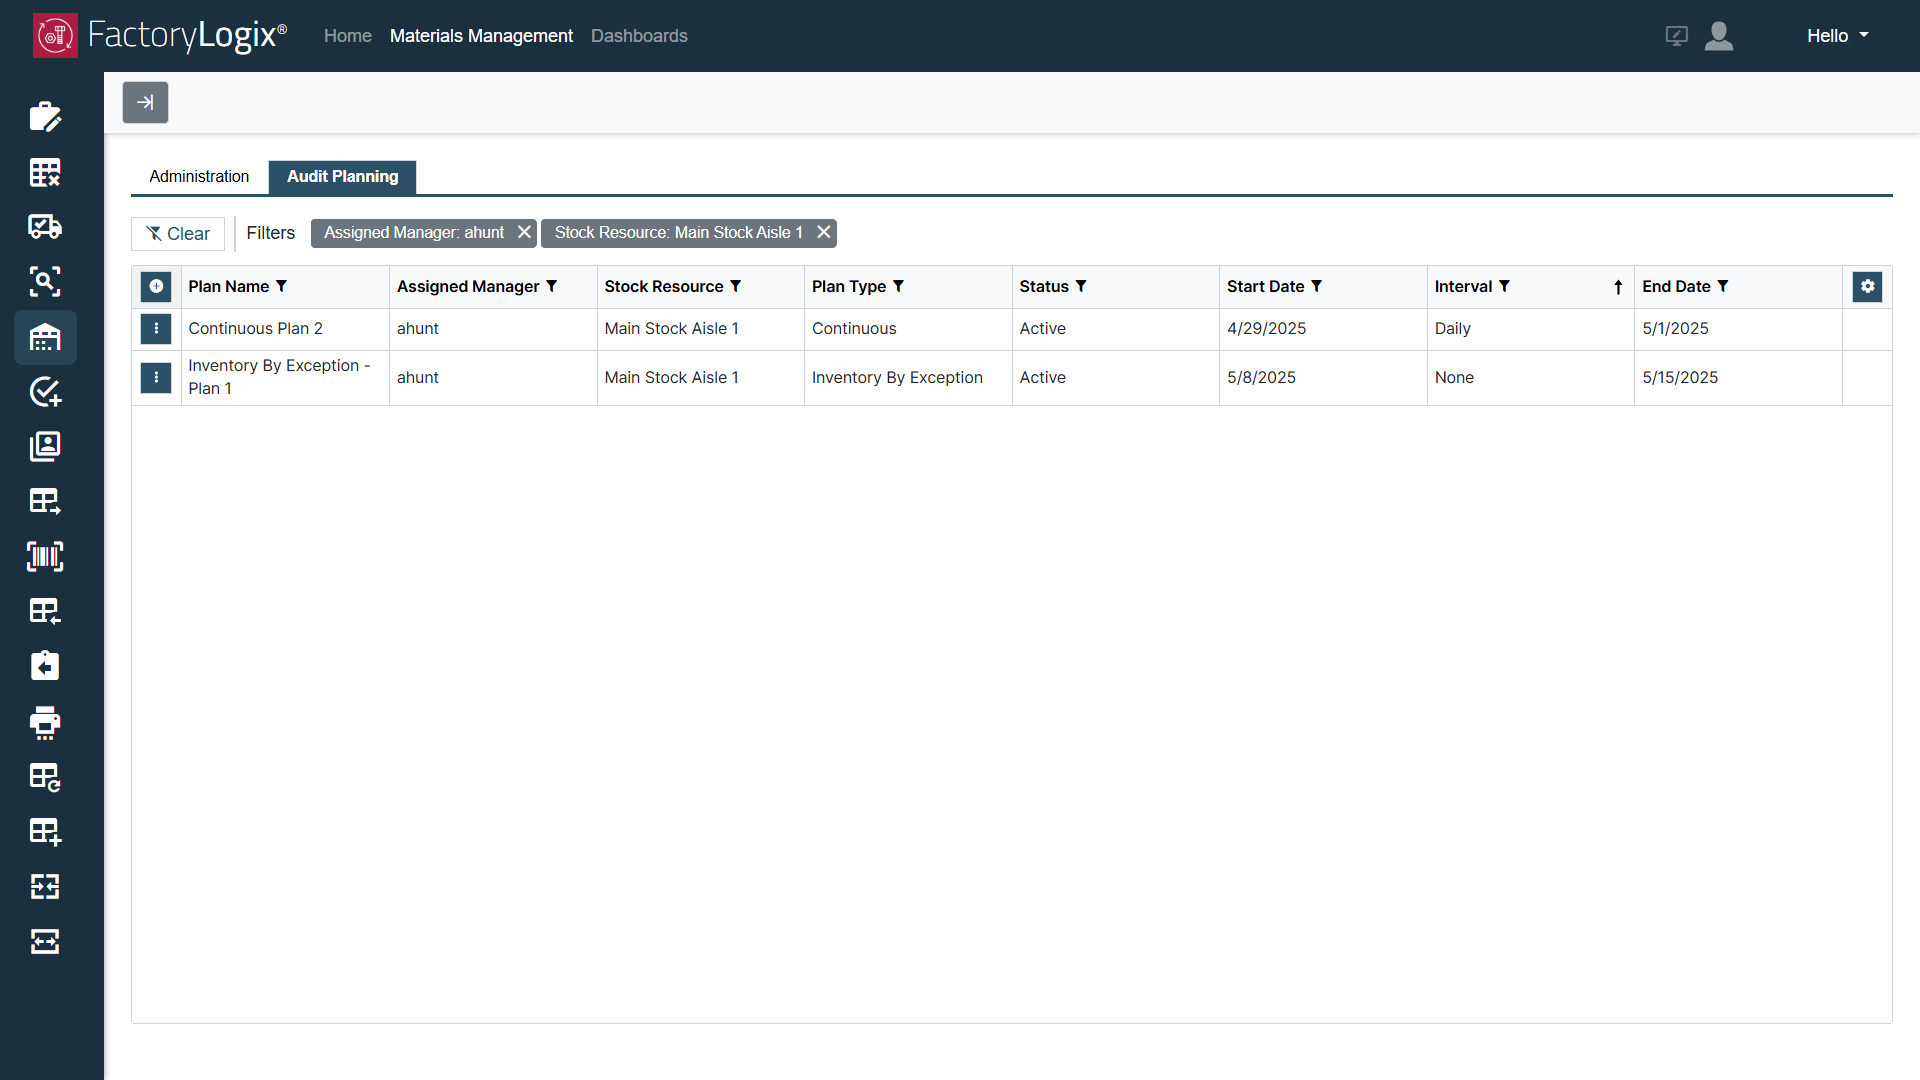Click the clipboard edit icon at sidebar top
Image resolution: width=1920 pixels, height=1080 pixels.
[x=45, y=117]
